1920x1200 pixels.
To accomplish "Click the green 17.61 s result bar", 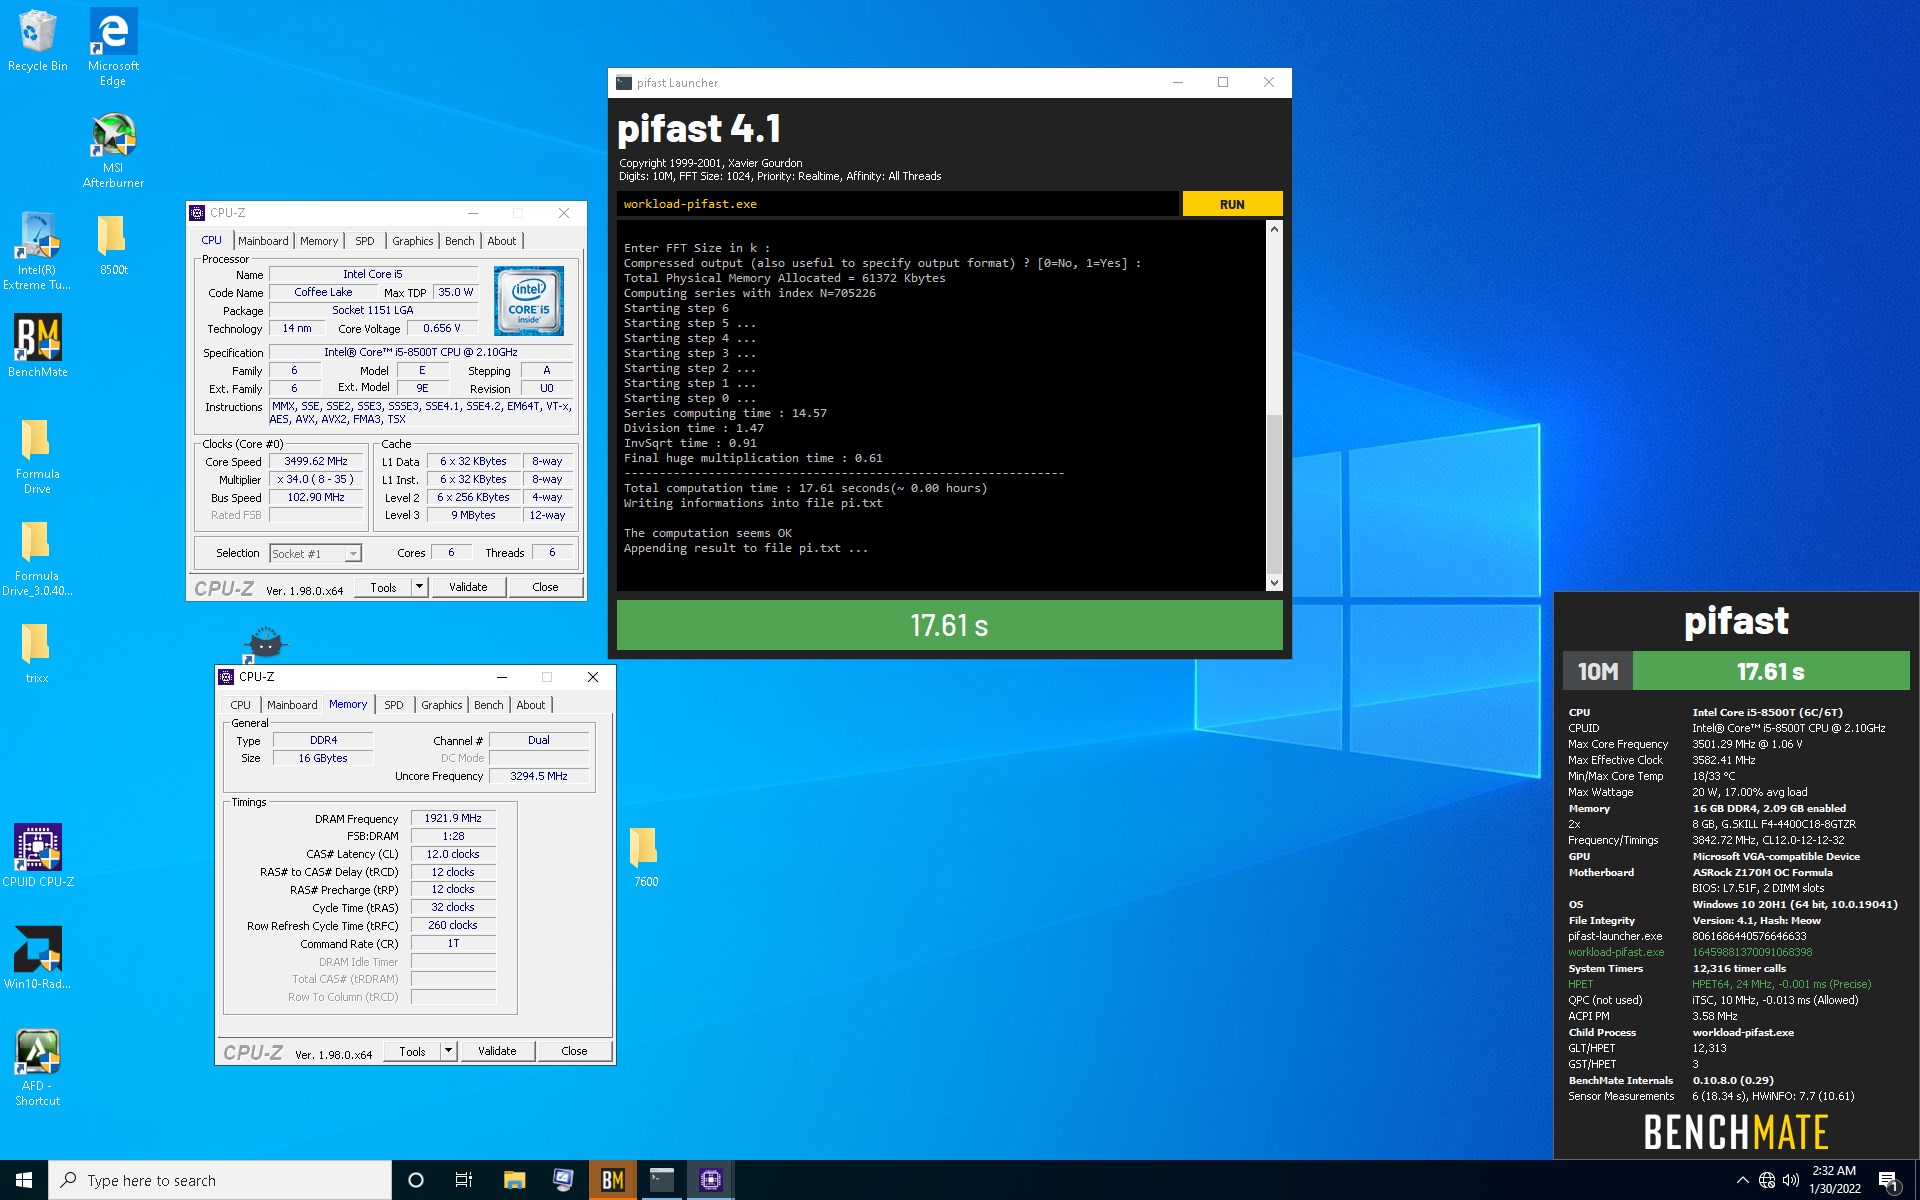I will point(949,625).
